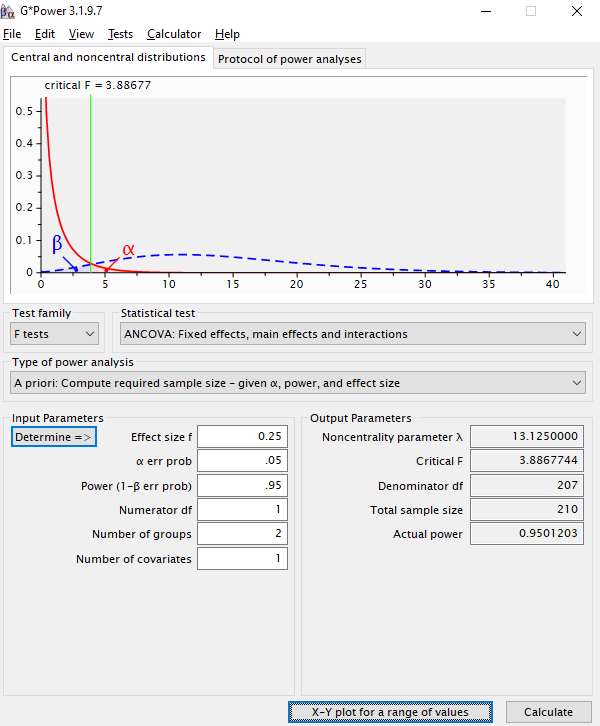Expand the Type of power analysis dropdown

(x=298, y=383)
